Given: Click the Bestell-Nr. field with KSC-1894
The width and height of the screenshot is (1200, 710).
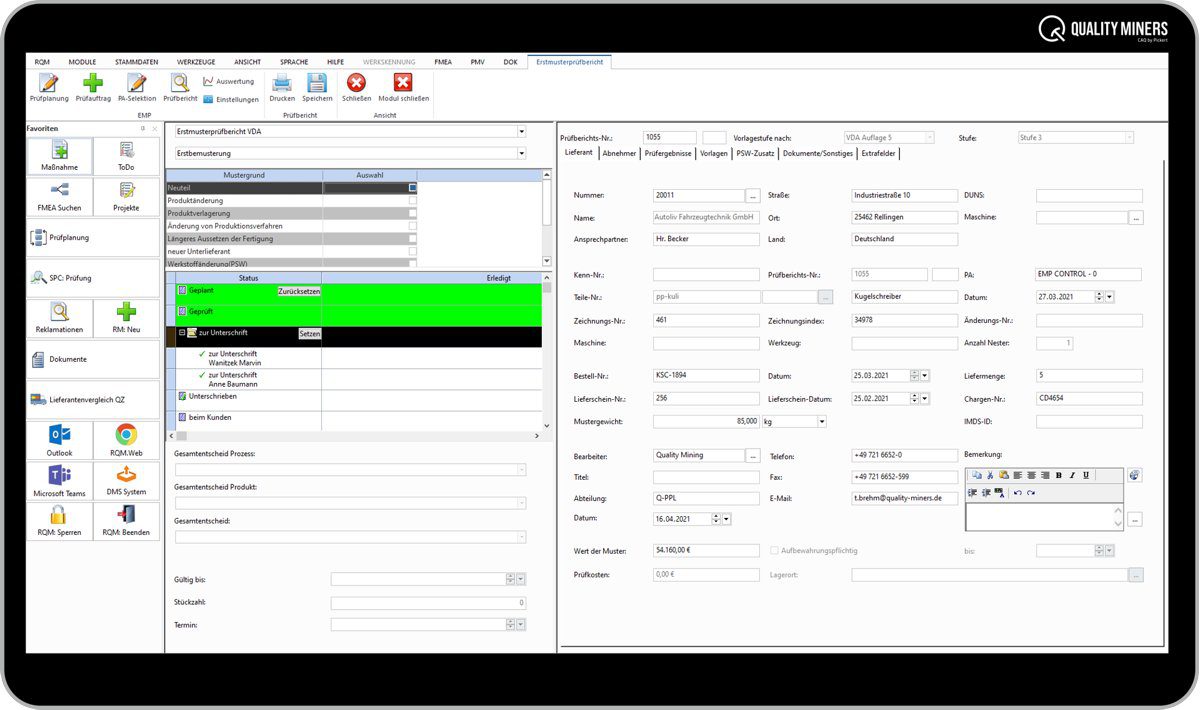Looking at the screenshot, I should click(706, 376).
